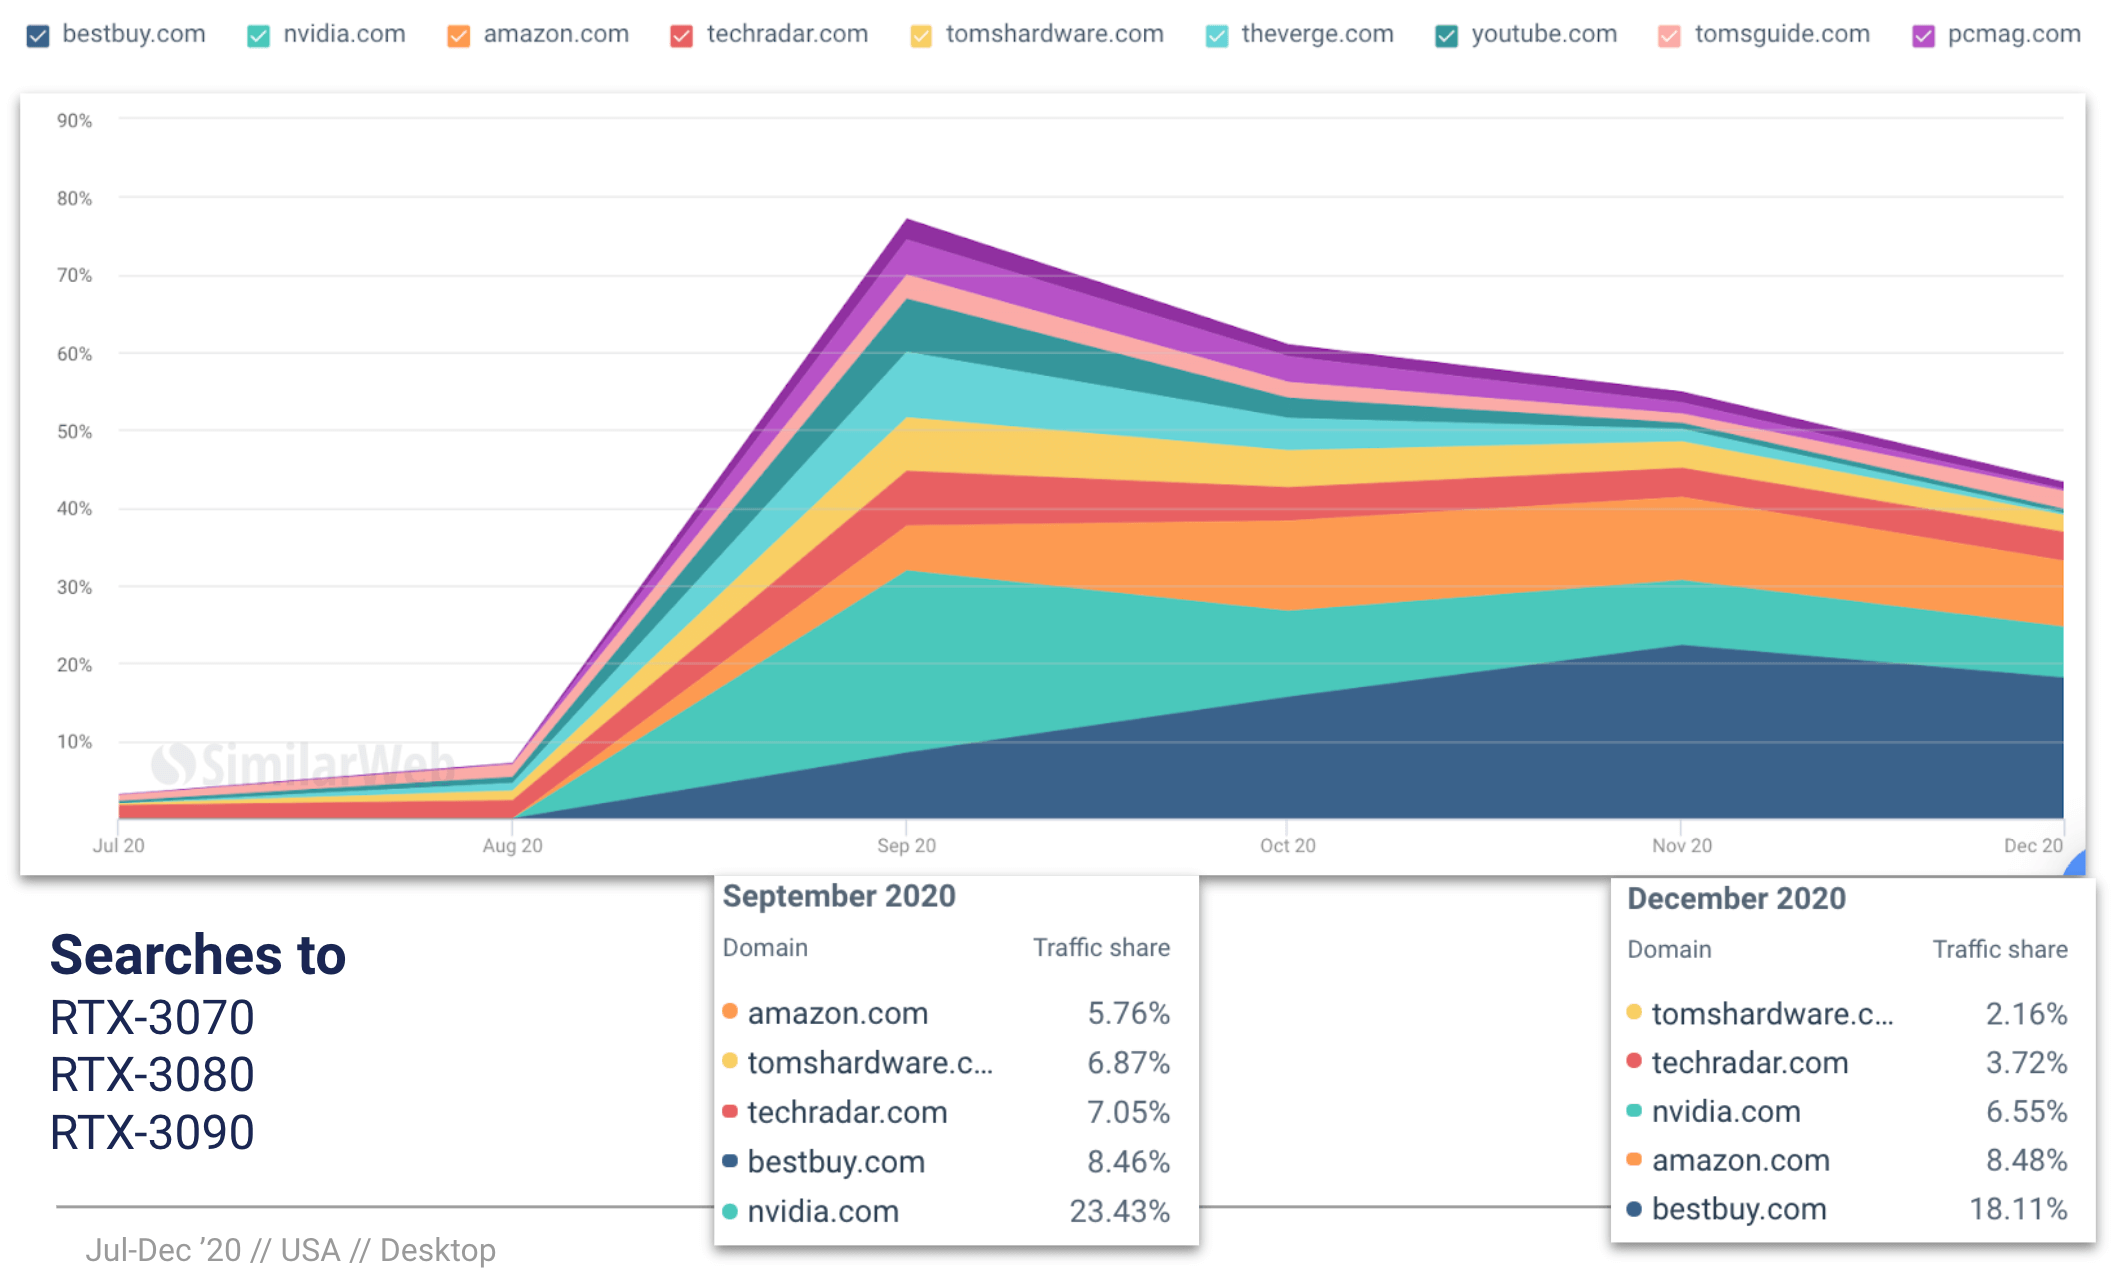Select the Dec 20 x-axis label

click(2033, 846)
